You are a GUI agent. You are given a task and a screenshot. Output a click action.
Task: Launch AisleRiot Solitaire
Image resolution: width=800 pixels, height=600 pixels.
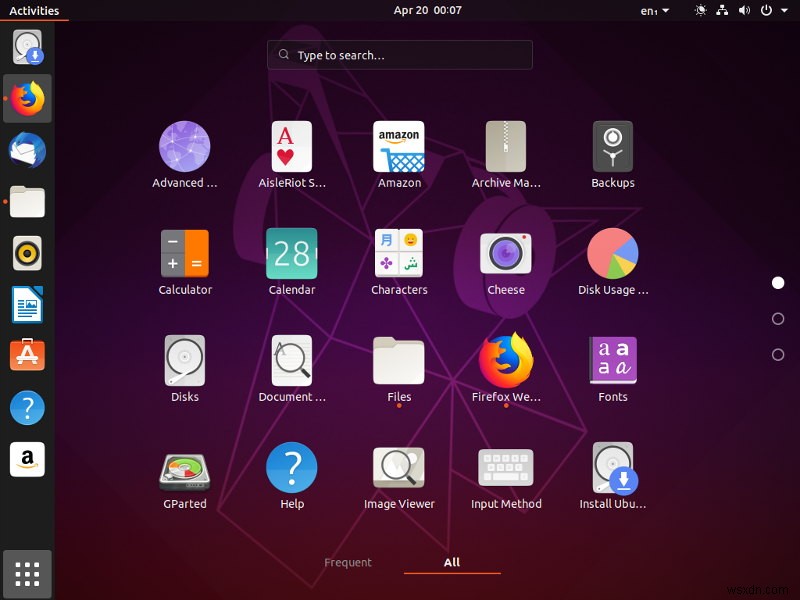point(291,146)
